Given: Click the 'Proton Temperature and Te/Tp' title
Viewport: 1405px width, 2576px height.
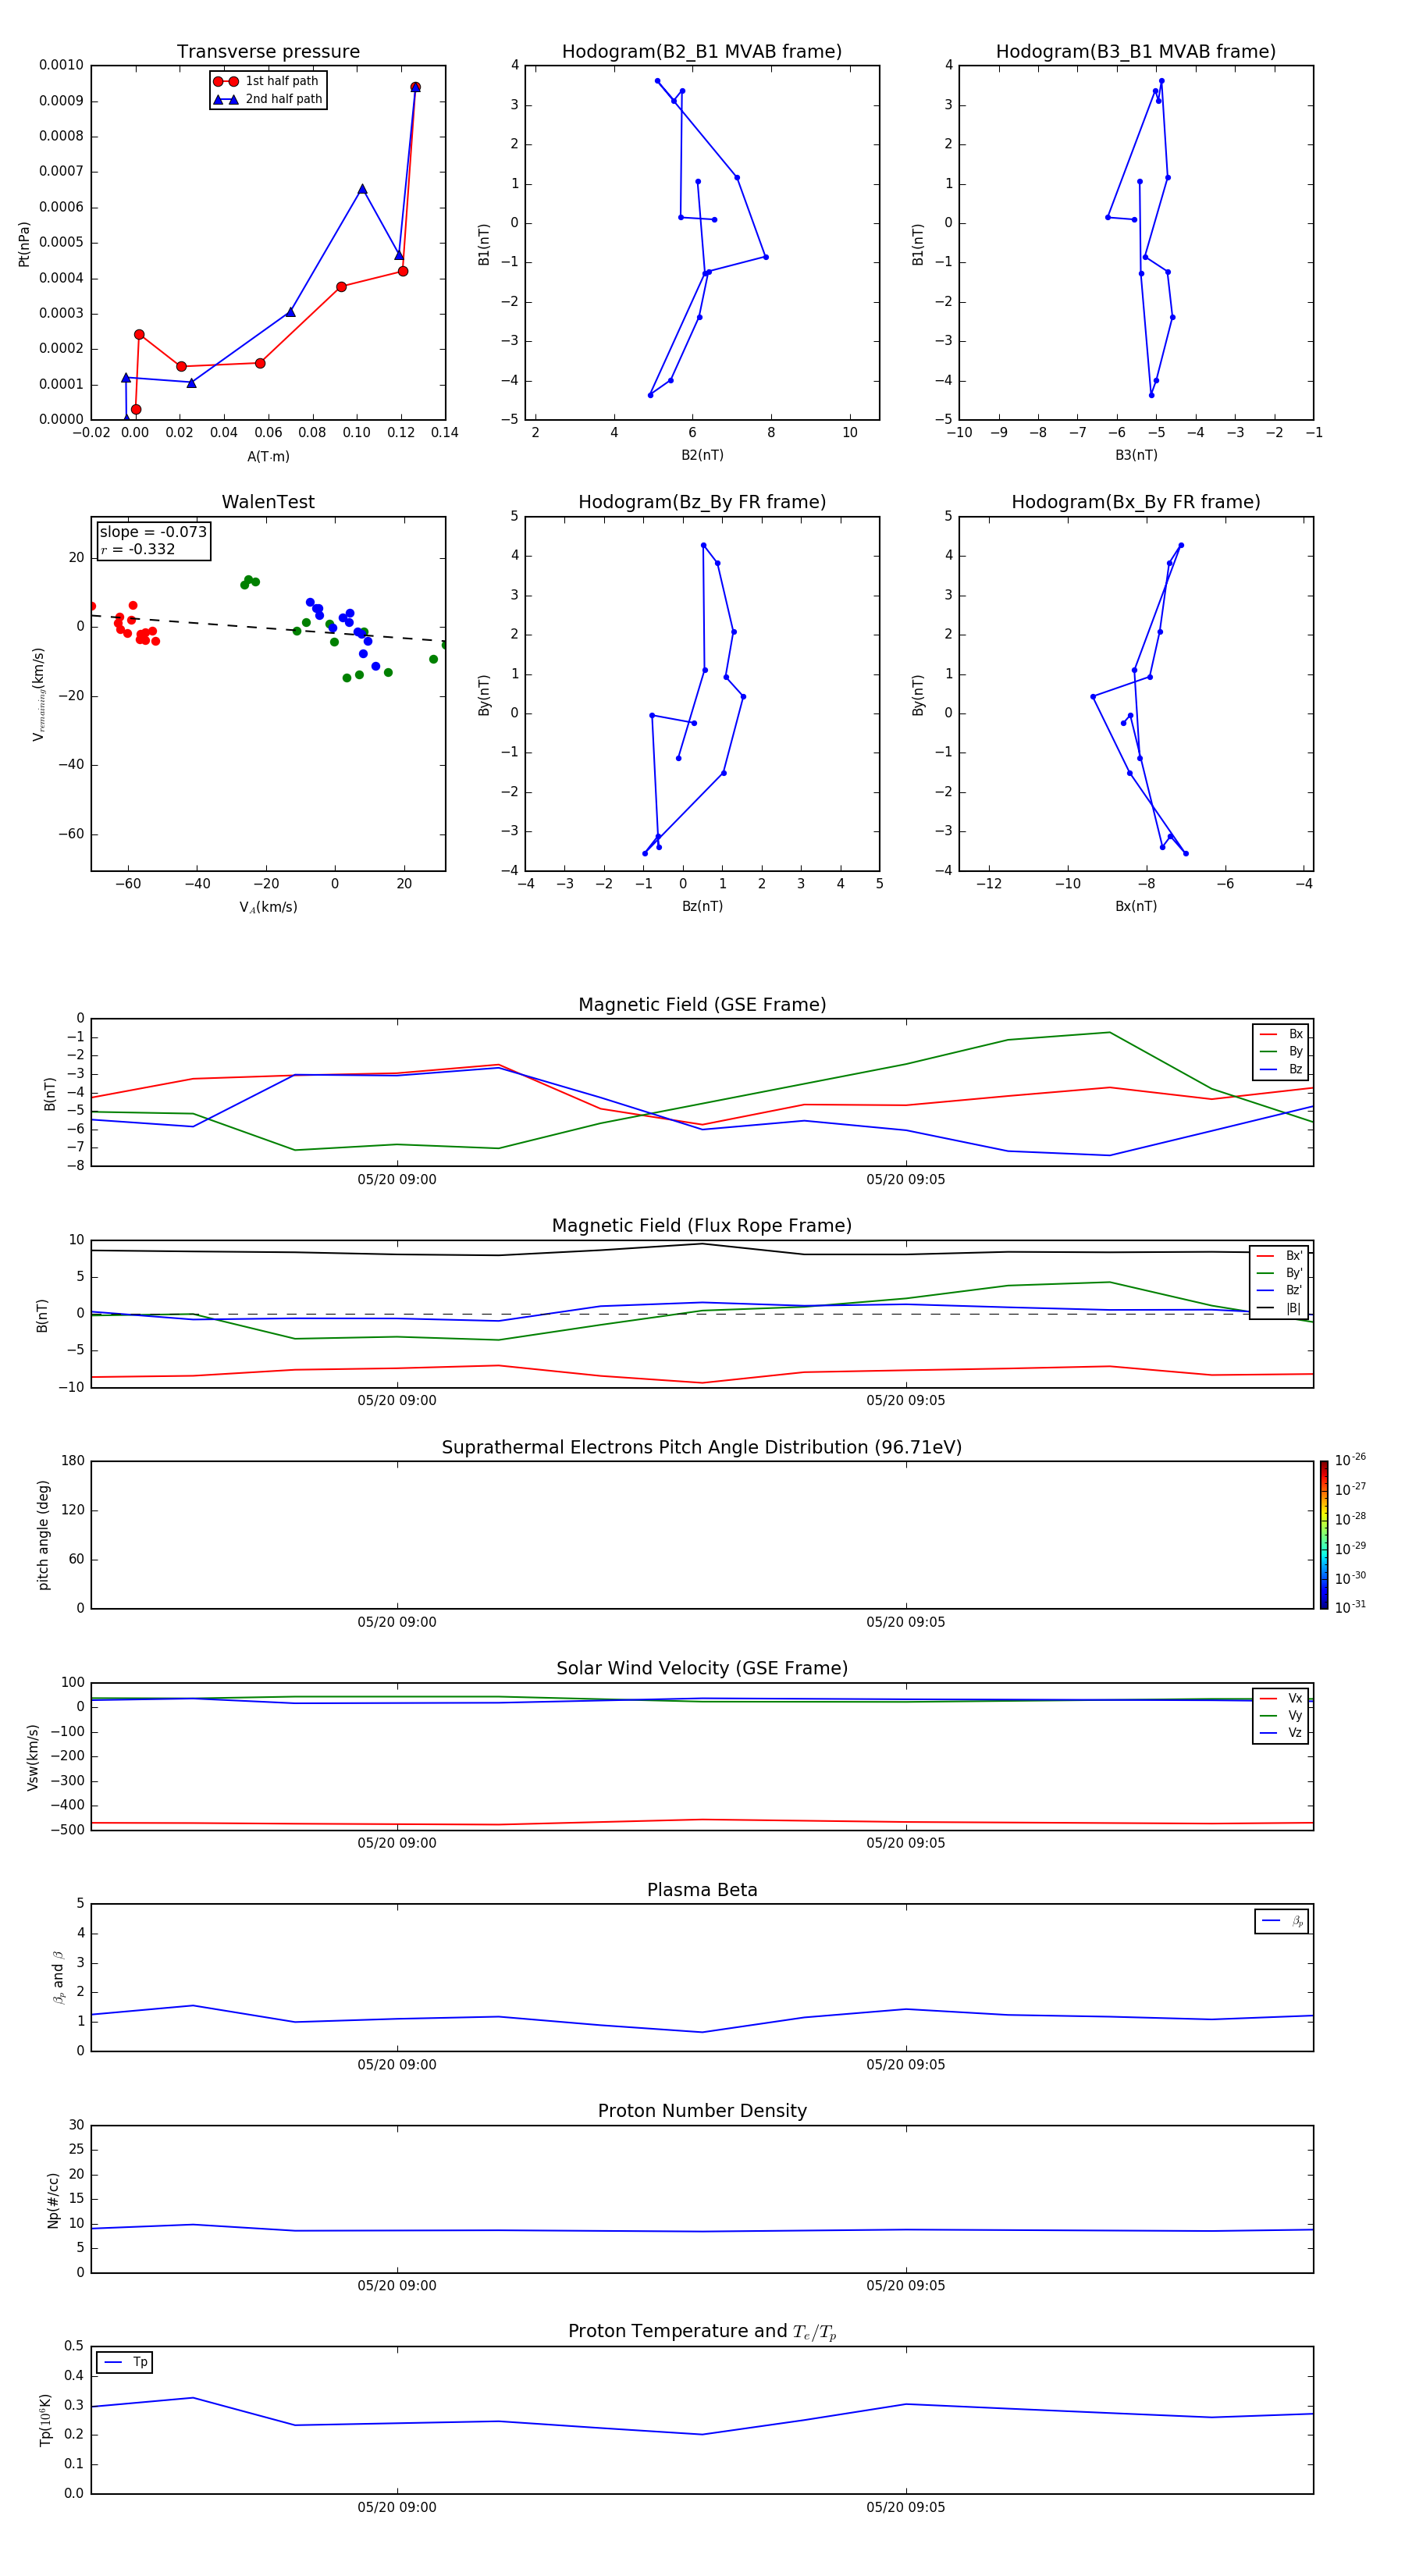Looking at the screenshot, I should click(x=702, y=2332).
